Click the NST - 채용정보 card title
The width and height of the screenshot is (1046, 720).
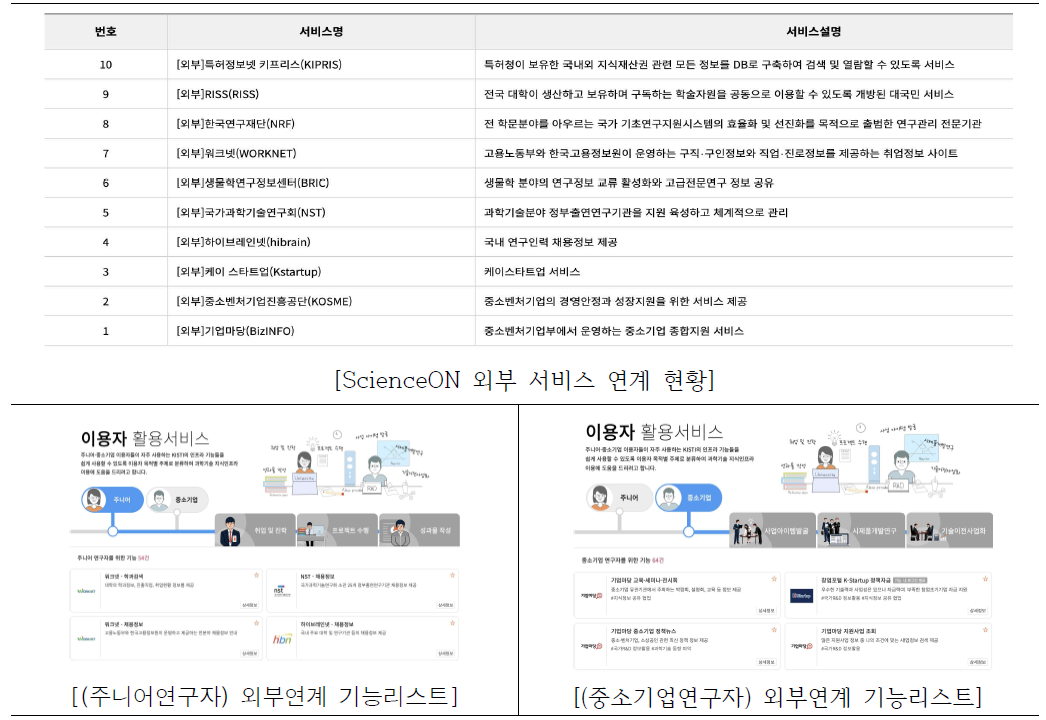pyautogui.click(x=318, y=576)
